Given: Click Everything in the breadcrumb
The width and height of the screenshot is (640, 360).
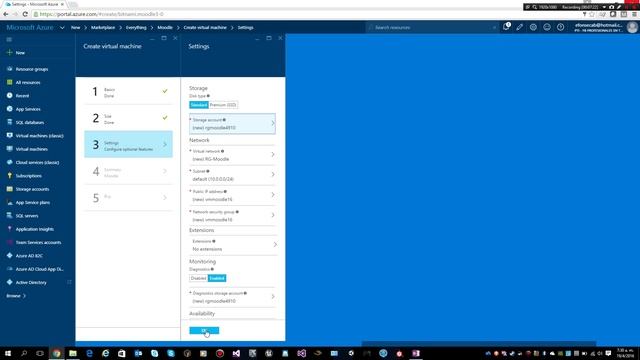Looking at the screenshot, I should pyautogui.click(x=136, y=27).
